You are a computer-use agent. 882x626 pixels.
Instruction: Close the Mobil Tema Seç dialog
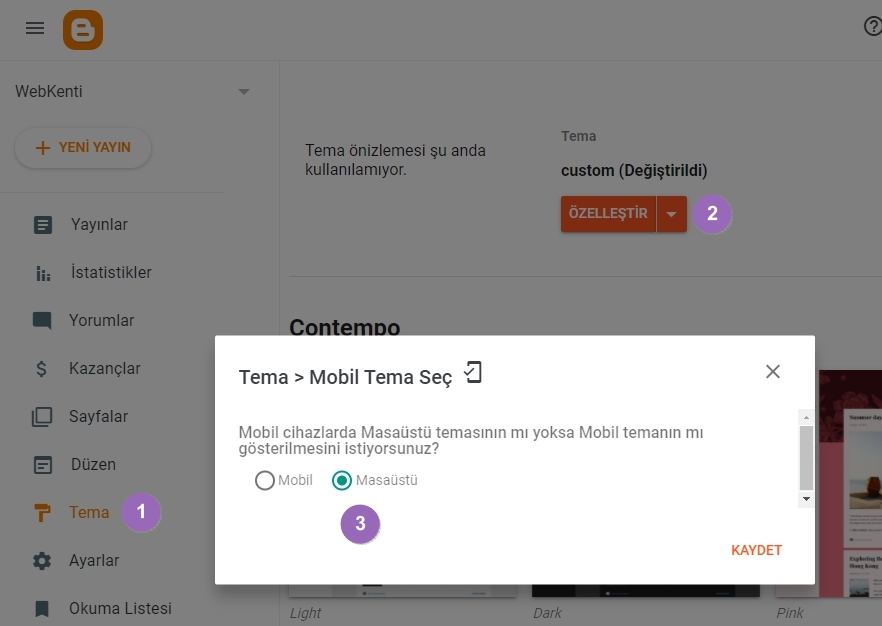(772, 372)
